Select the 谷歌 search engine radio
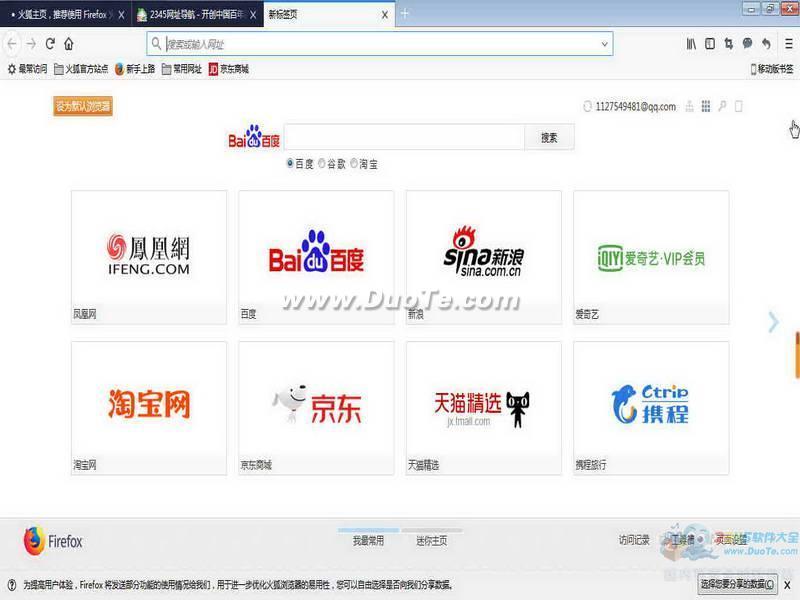This screenshot has width=800, height=600. [322, 163]
